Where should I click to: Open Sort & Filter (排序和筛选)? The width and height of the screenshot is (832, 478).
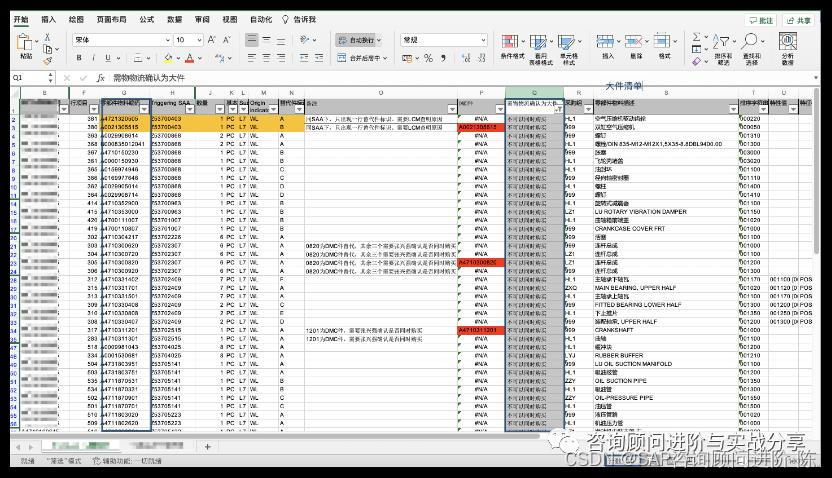point(723,48)
